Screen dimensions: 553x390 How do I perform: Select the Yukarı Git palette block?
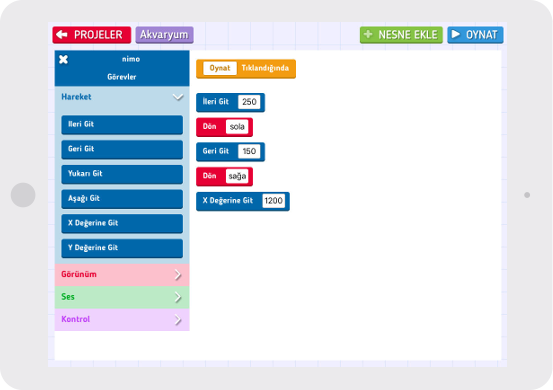click(x=122, y=174)
